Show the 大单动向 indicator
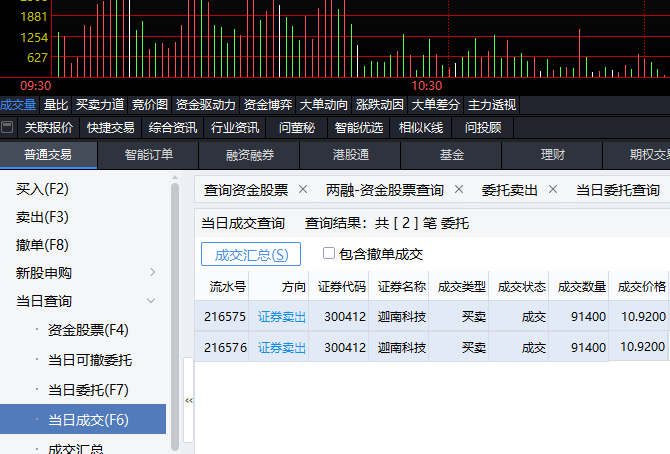The width and height of the screenshot is (670, 454). tap(323, 105)
